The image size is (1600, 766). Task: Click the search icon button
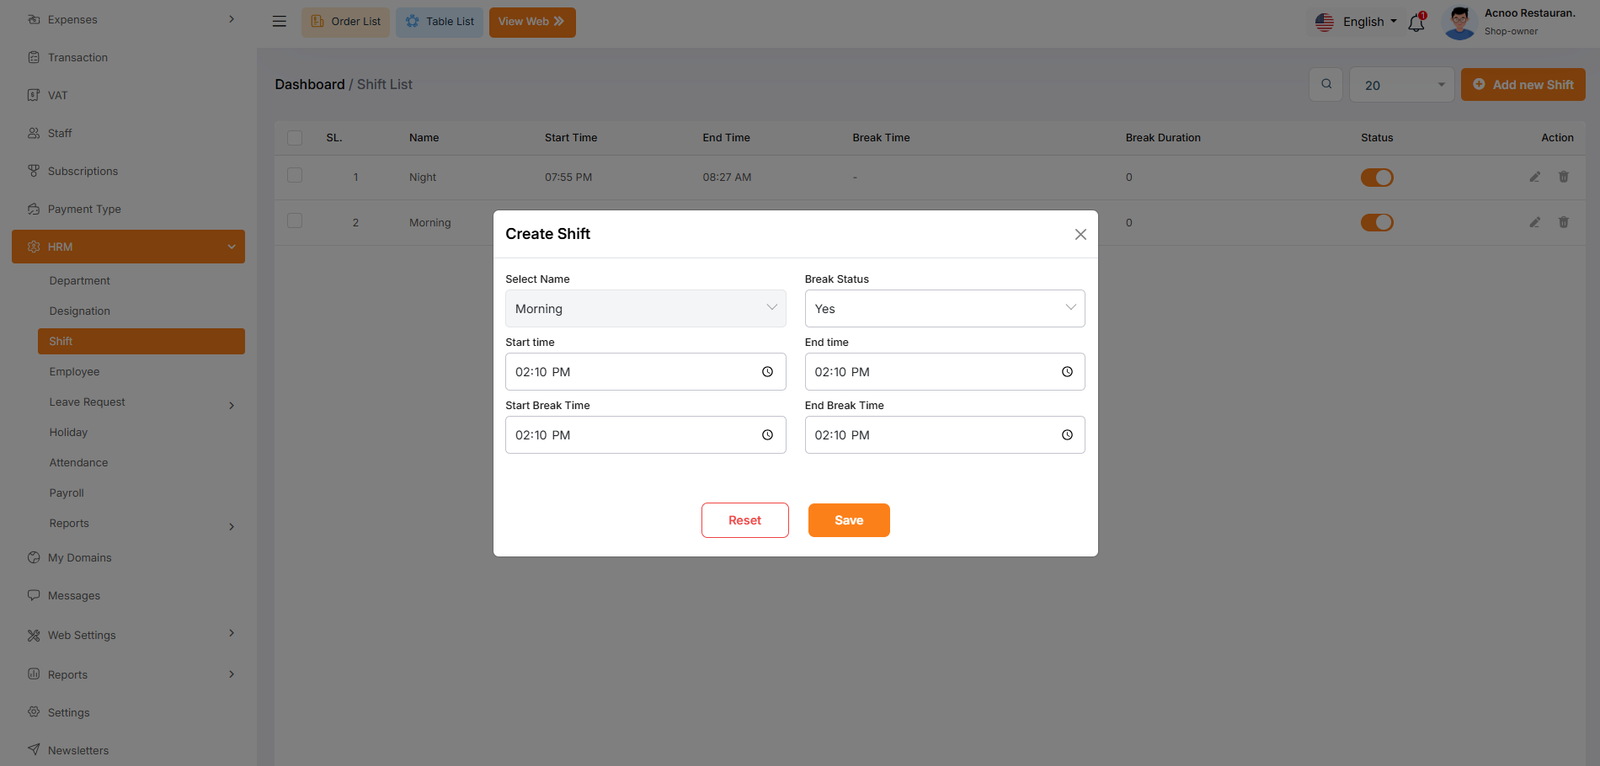pyautogui.click(x=1326, y=84)
